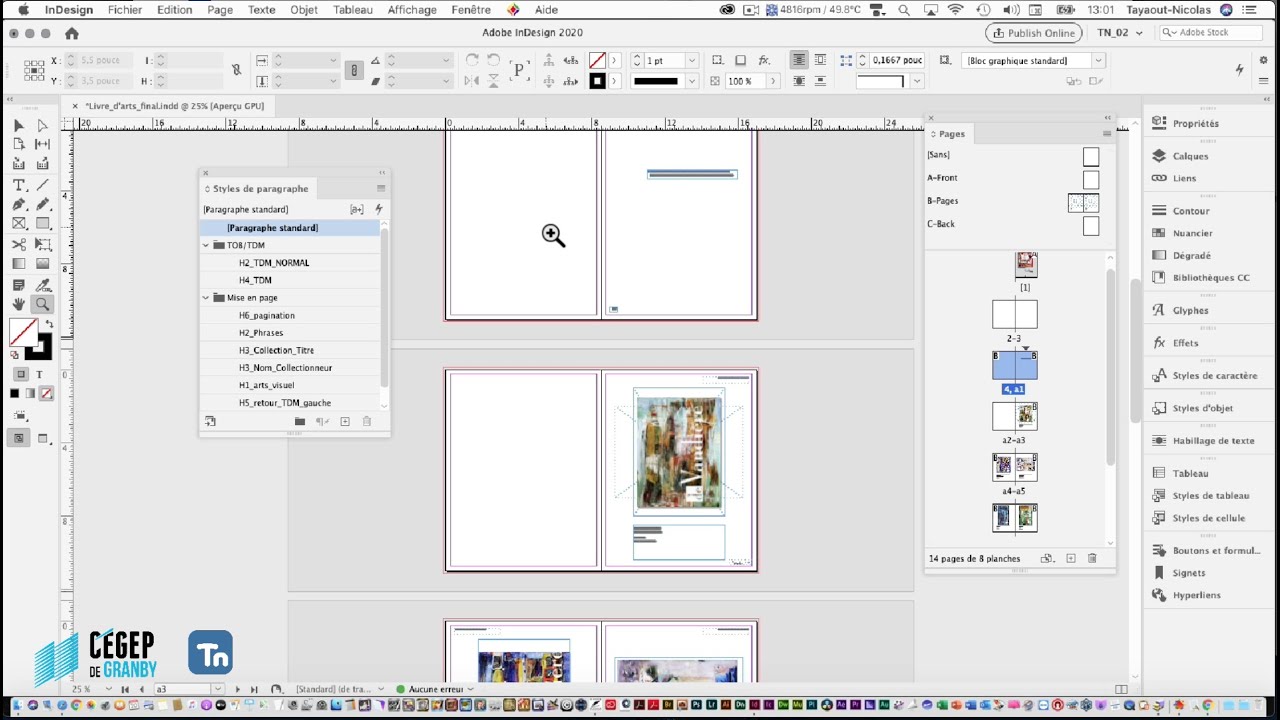Select the Rectangle Frame tool
The image size is (1280, 720).
18,224
